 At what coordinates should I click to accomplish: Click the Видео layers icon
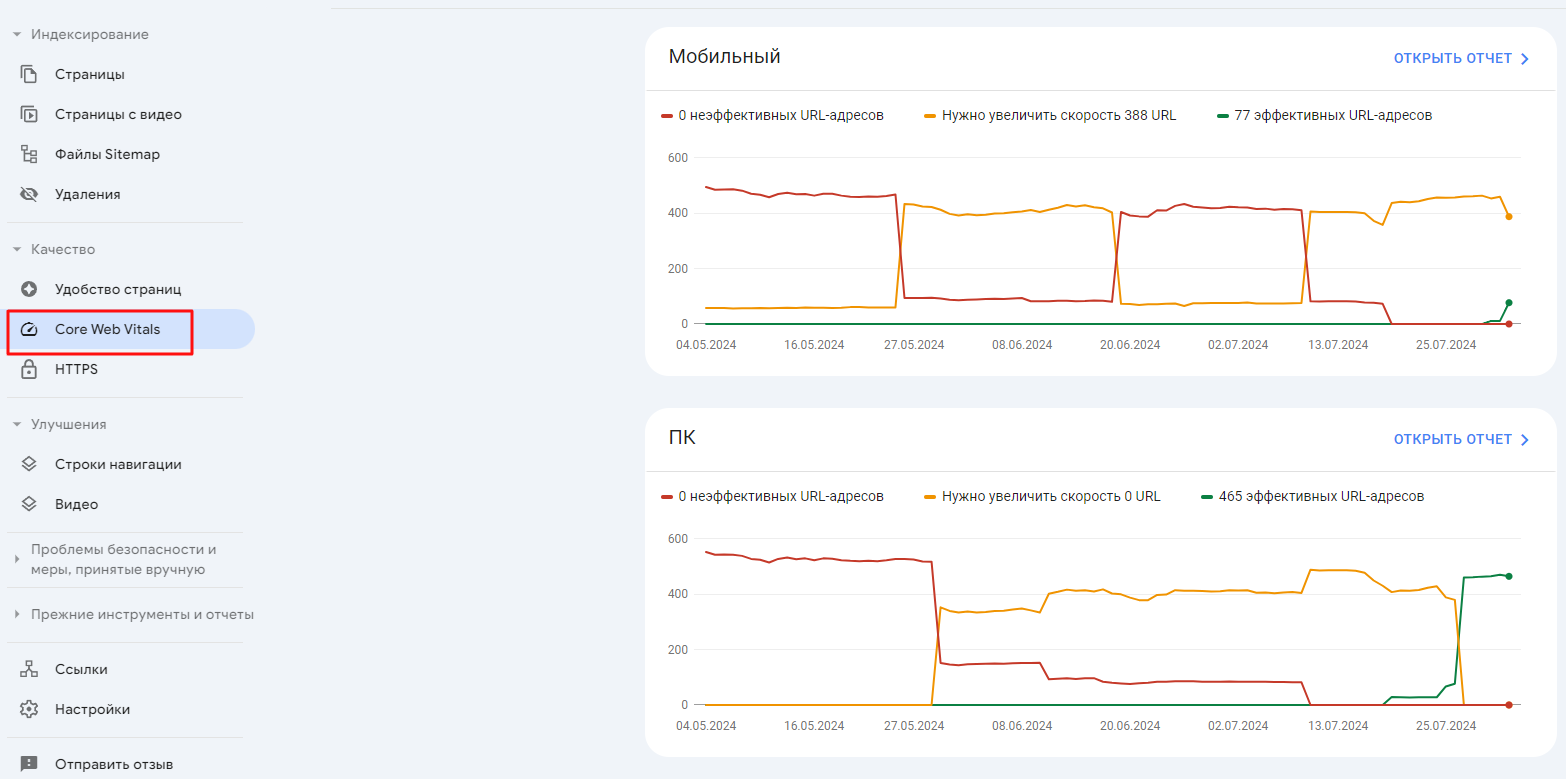coord(29,504)
